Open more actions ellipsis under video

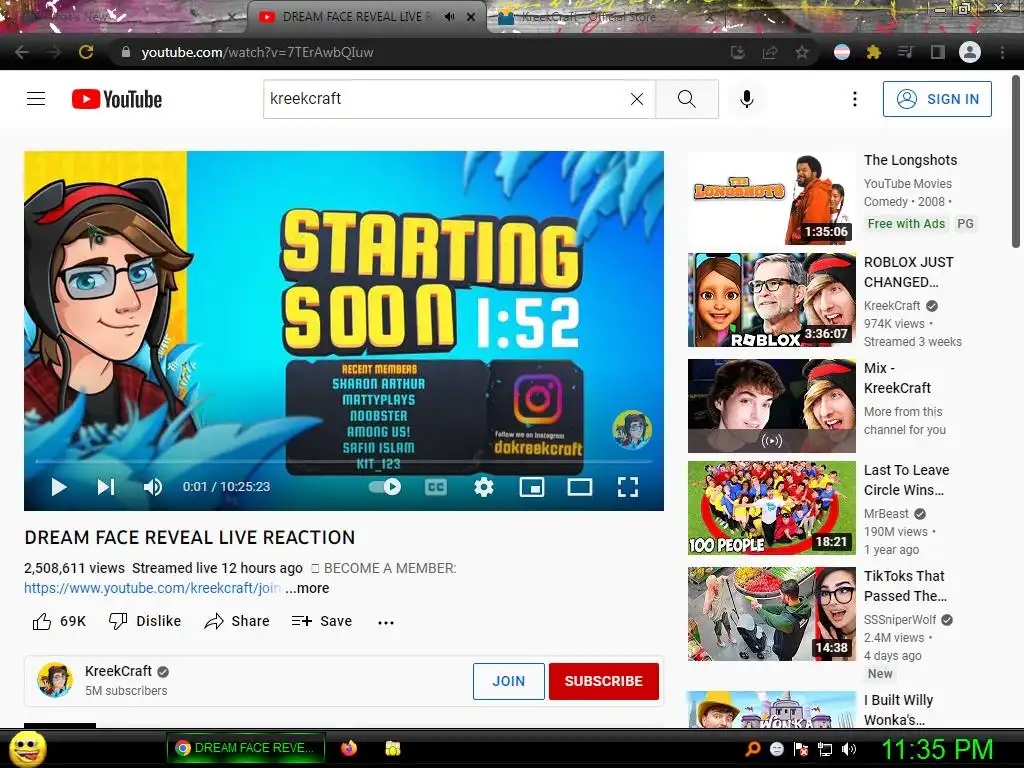386,622
